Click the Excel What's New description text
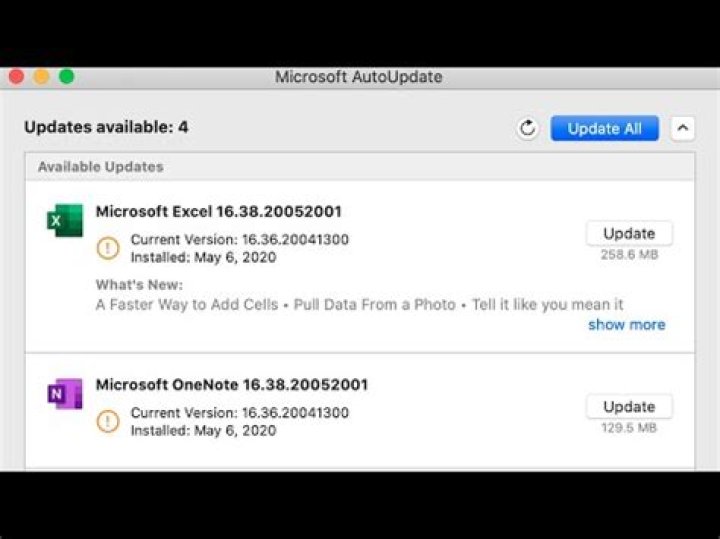 (359, 304)
